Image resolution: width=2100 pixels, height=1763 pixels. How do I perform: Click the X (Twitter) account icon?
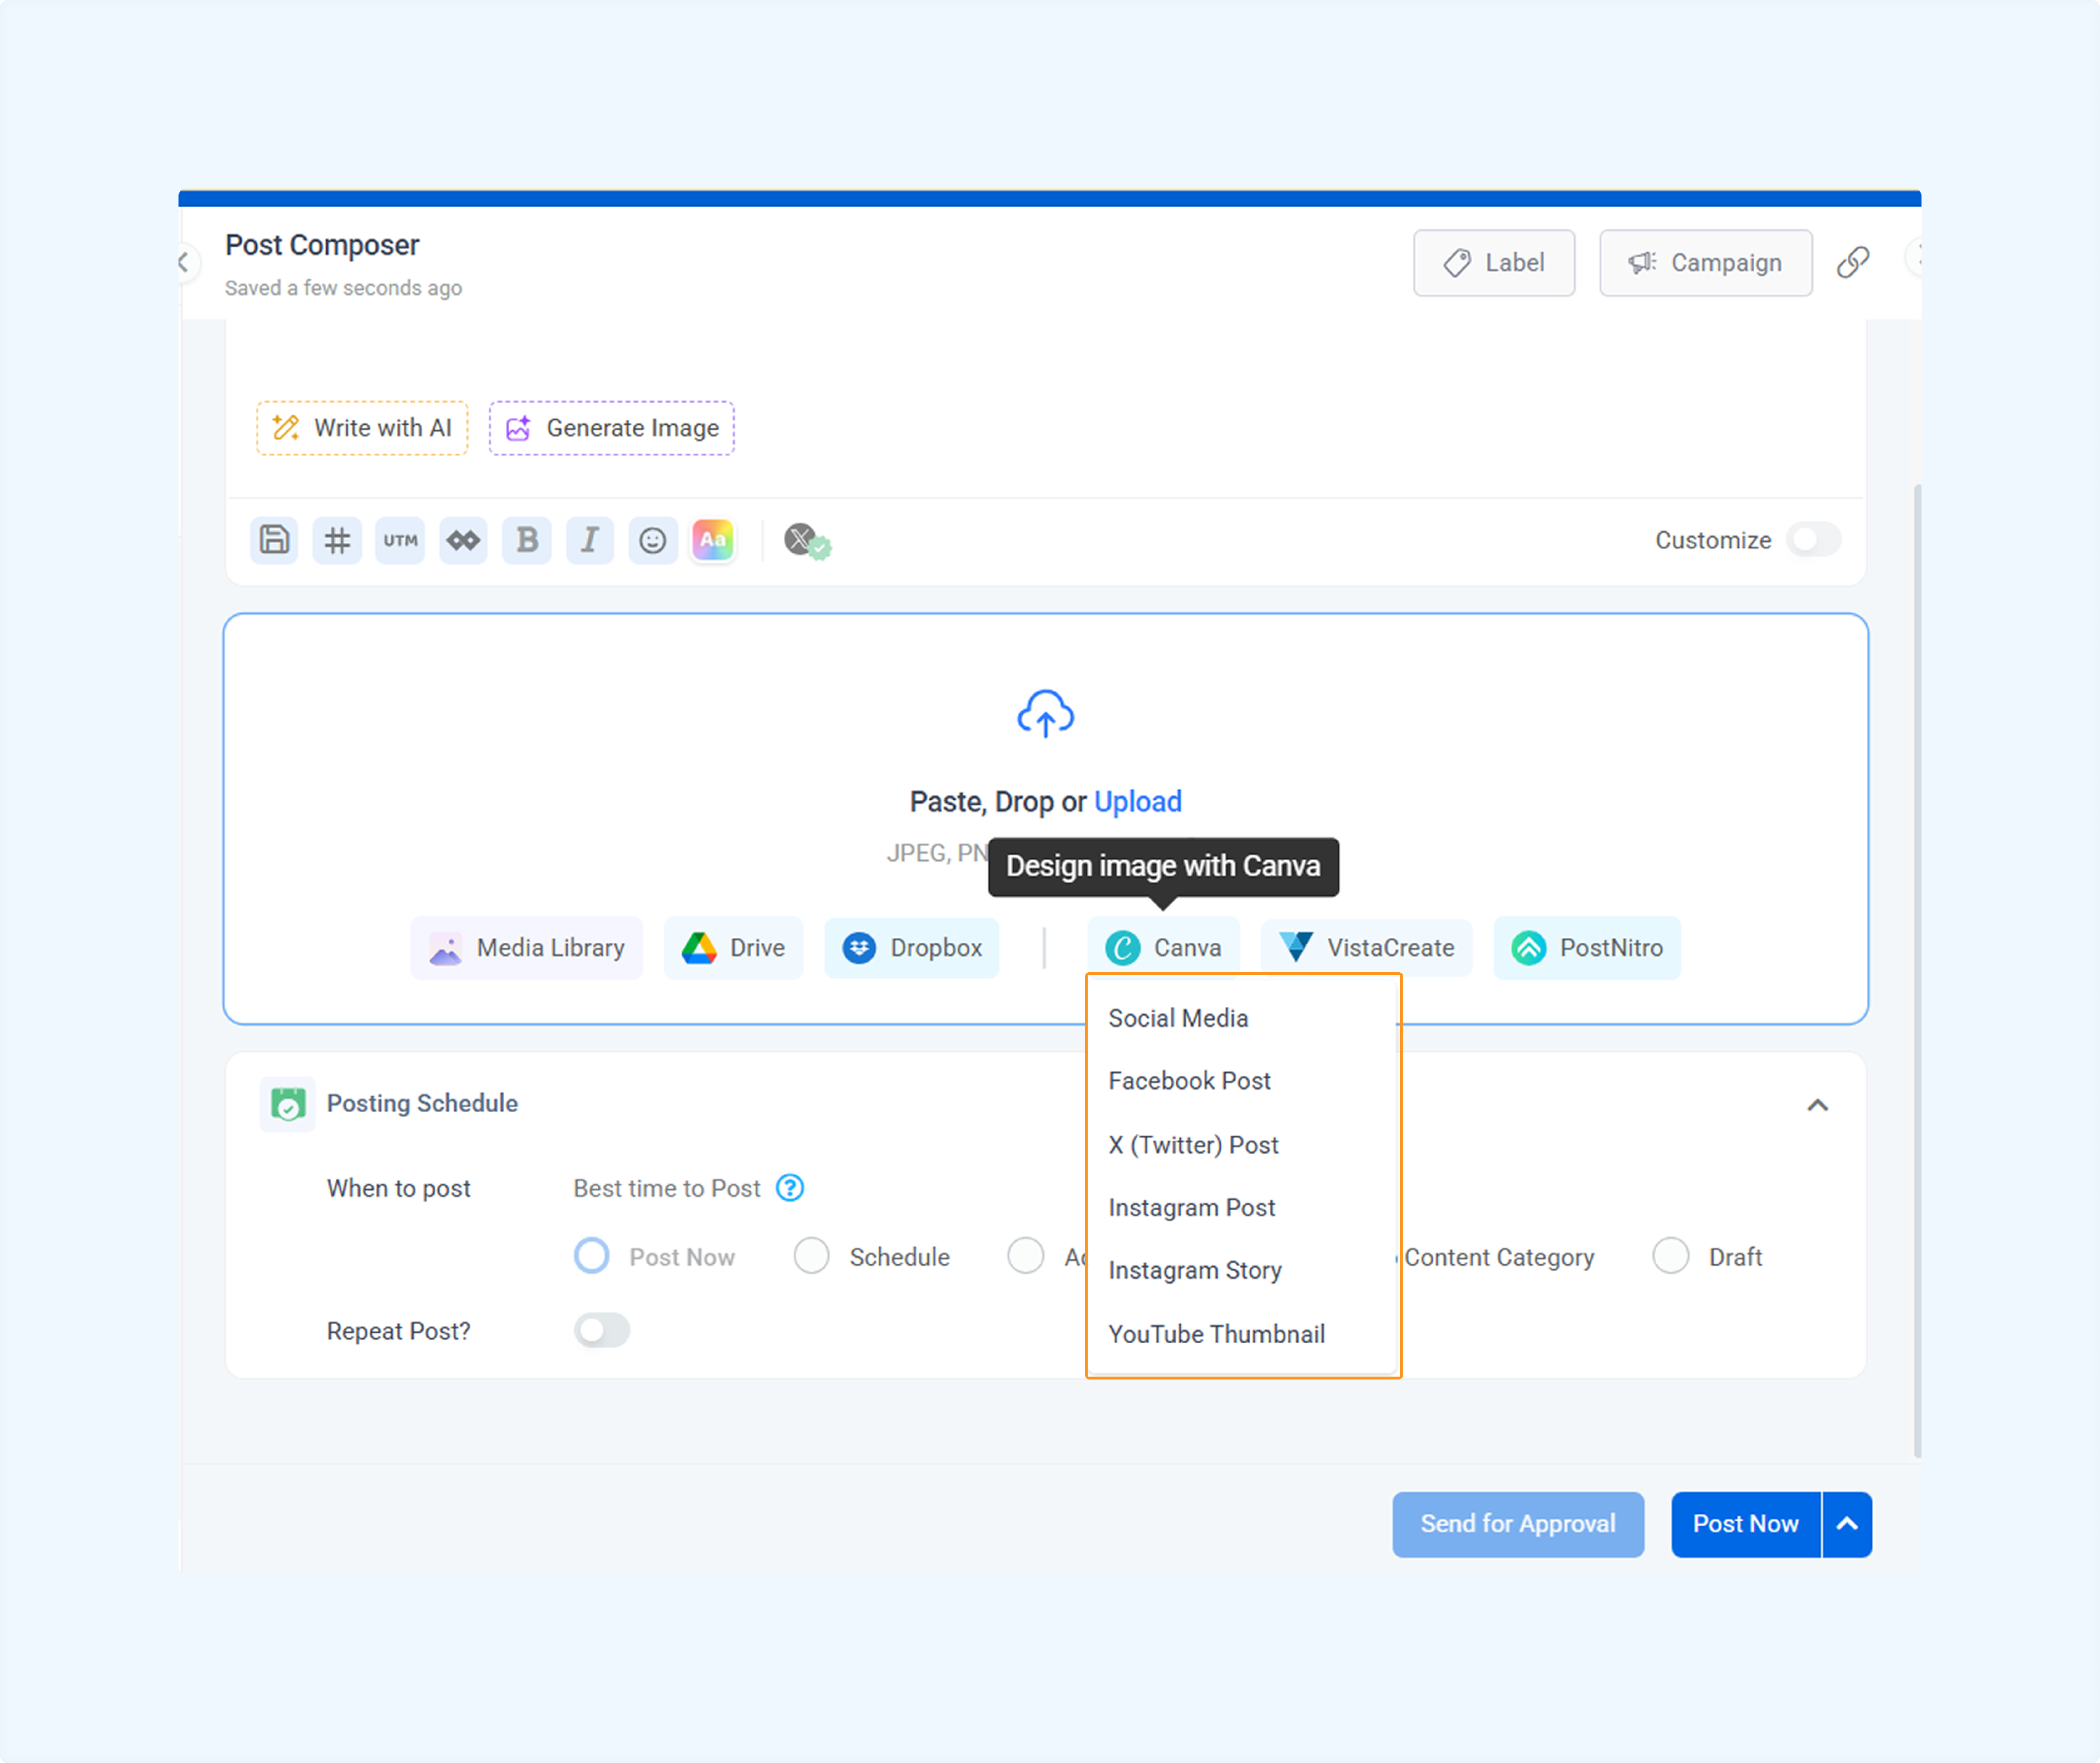click(x=807, y=541)
